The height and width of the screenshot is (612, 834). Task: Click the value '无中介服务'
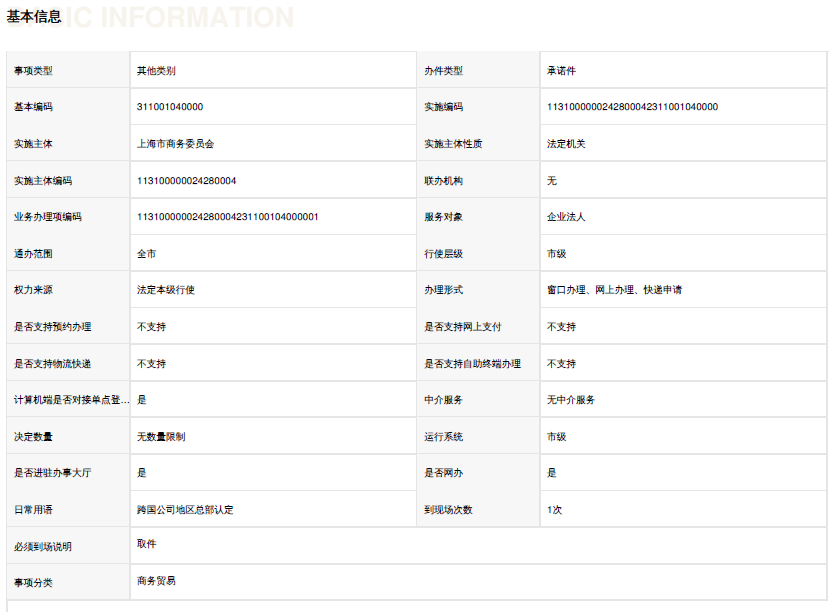571,400
